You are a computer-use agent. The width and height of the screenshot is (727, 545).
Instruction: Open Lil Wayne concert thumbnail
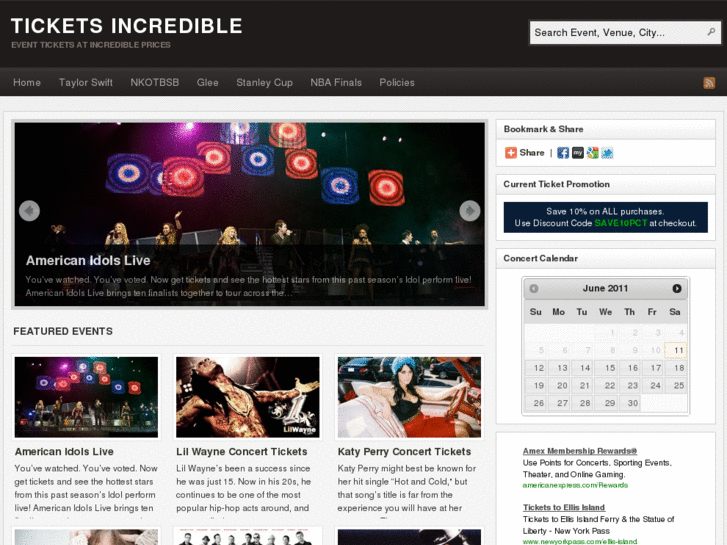[248, 397]
